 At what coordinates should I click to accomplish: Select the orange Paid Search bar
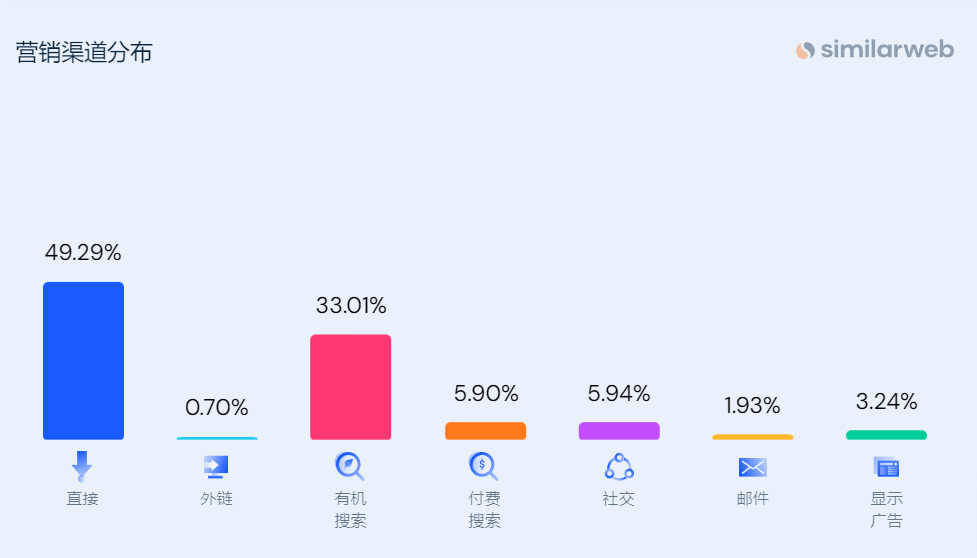point(485,431)
